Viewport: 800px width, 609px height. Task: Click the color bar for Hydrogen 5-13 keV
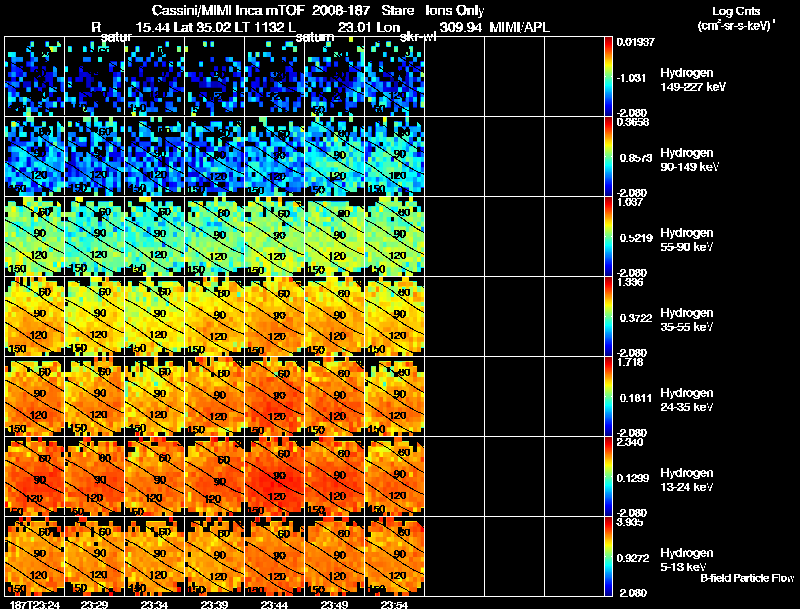608,556
